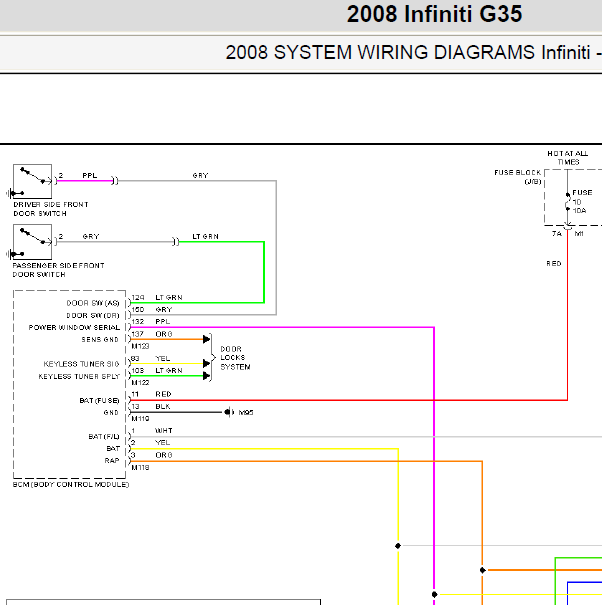Click the 'HOT AT ALL TIMES' label
Image resolution: width=602 pixels, height=605 pixels.
point(568,158)
